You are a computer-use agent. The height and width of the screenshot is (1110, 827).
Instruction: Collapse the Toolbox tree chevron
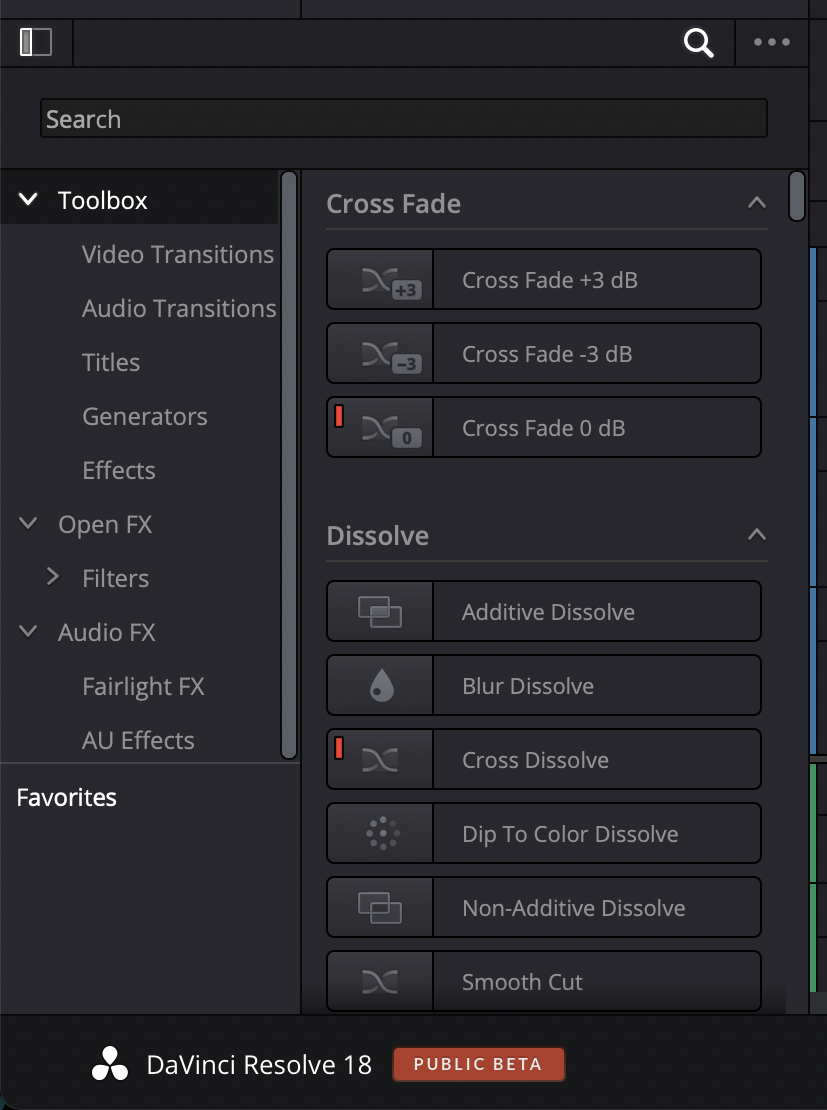point(28,200)
